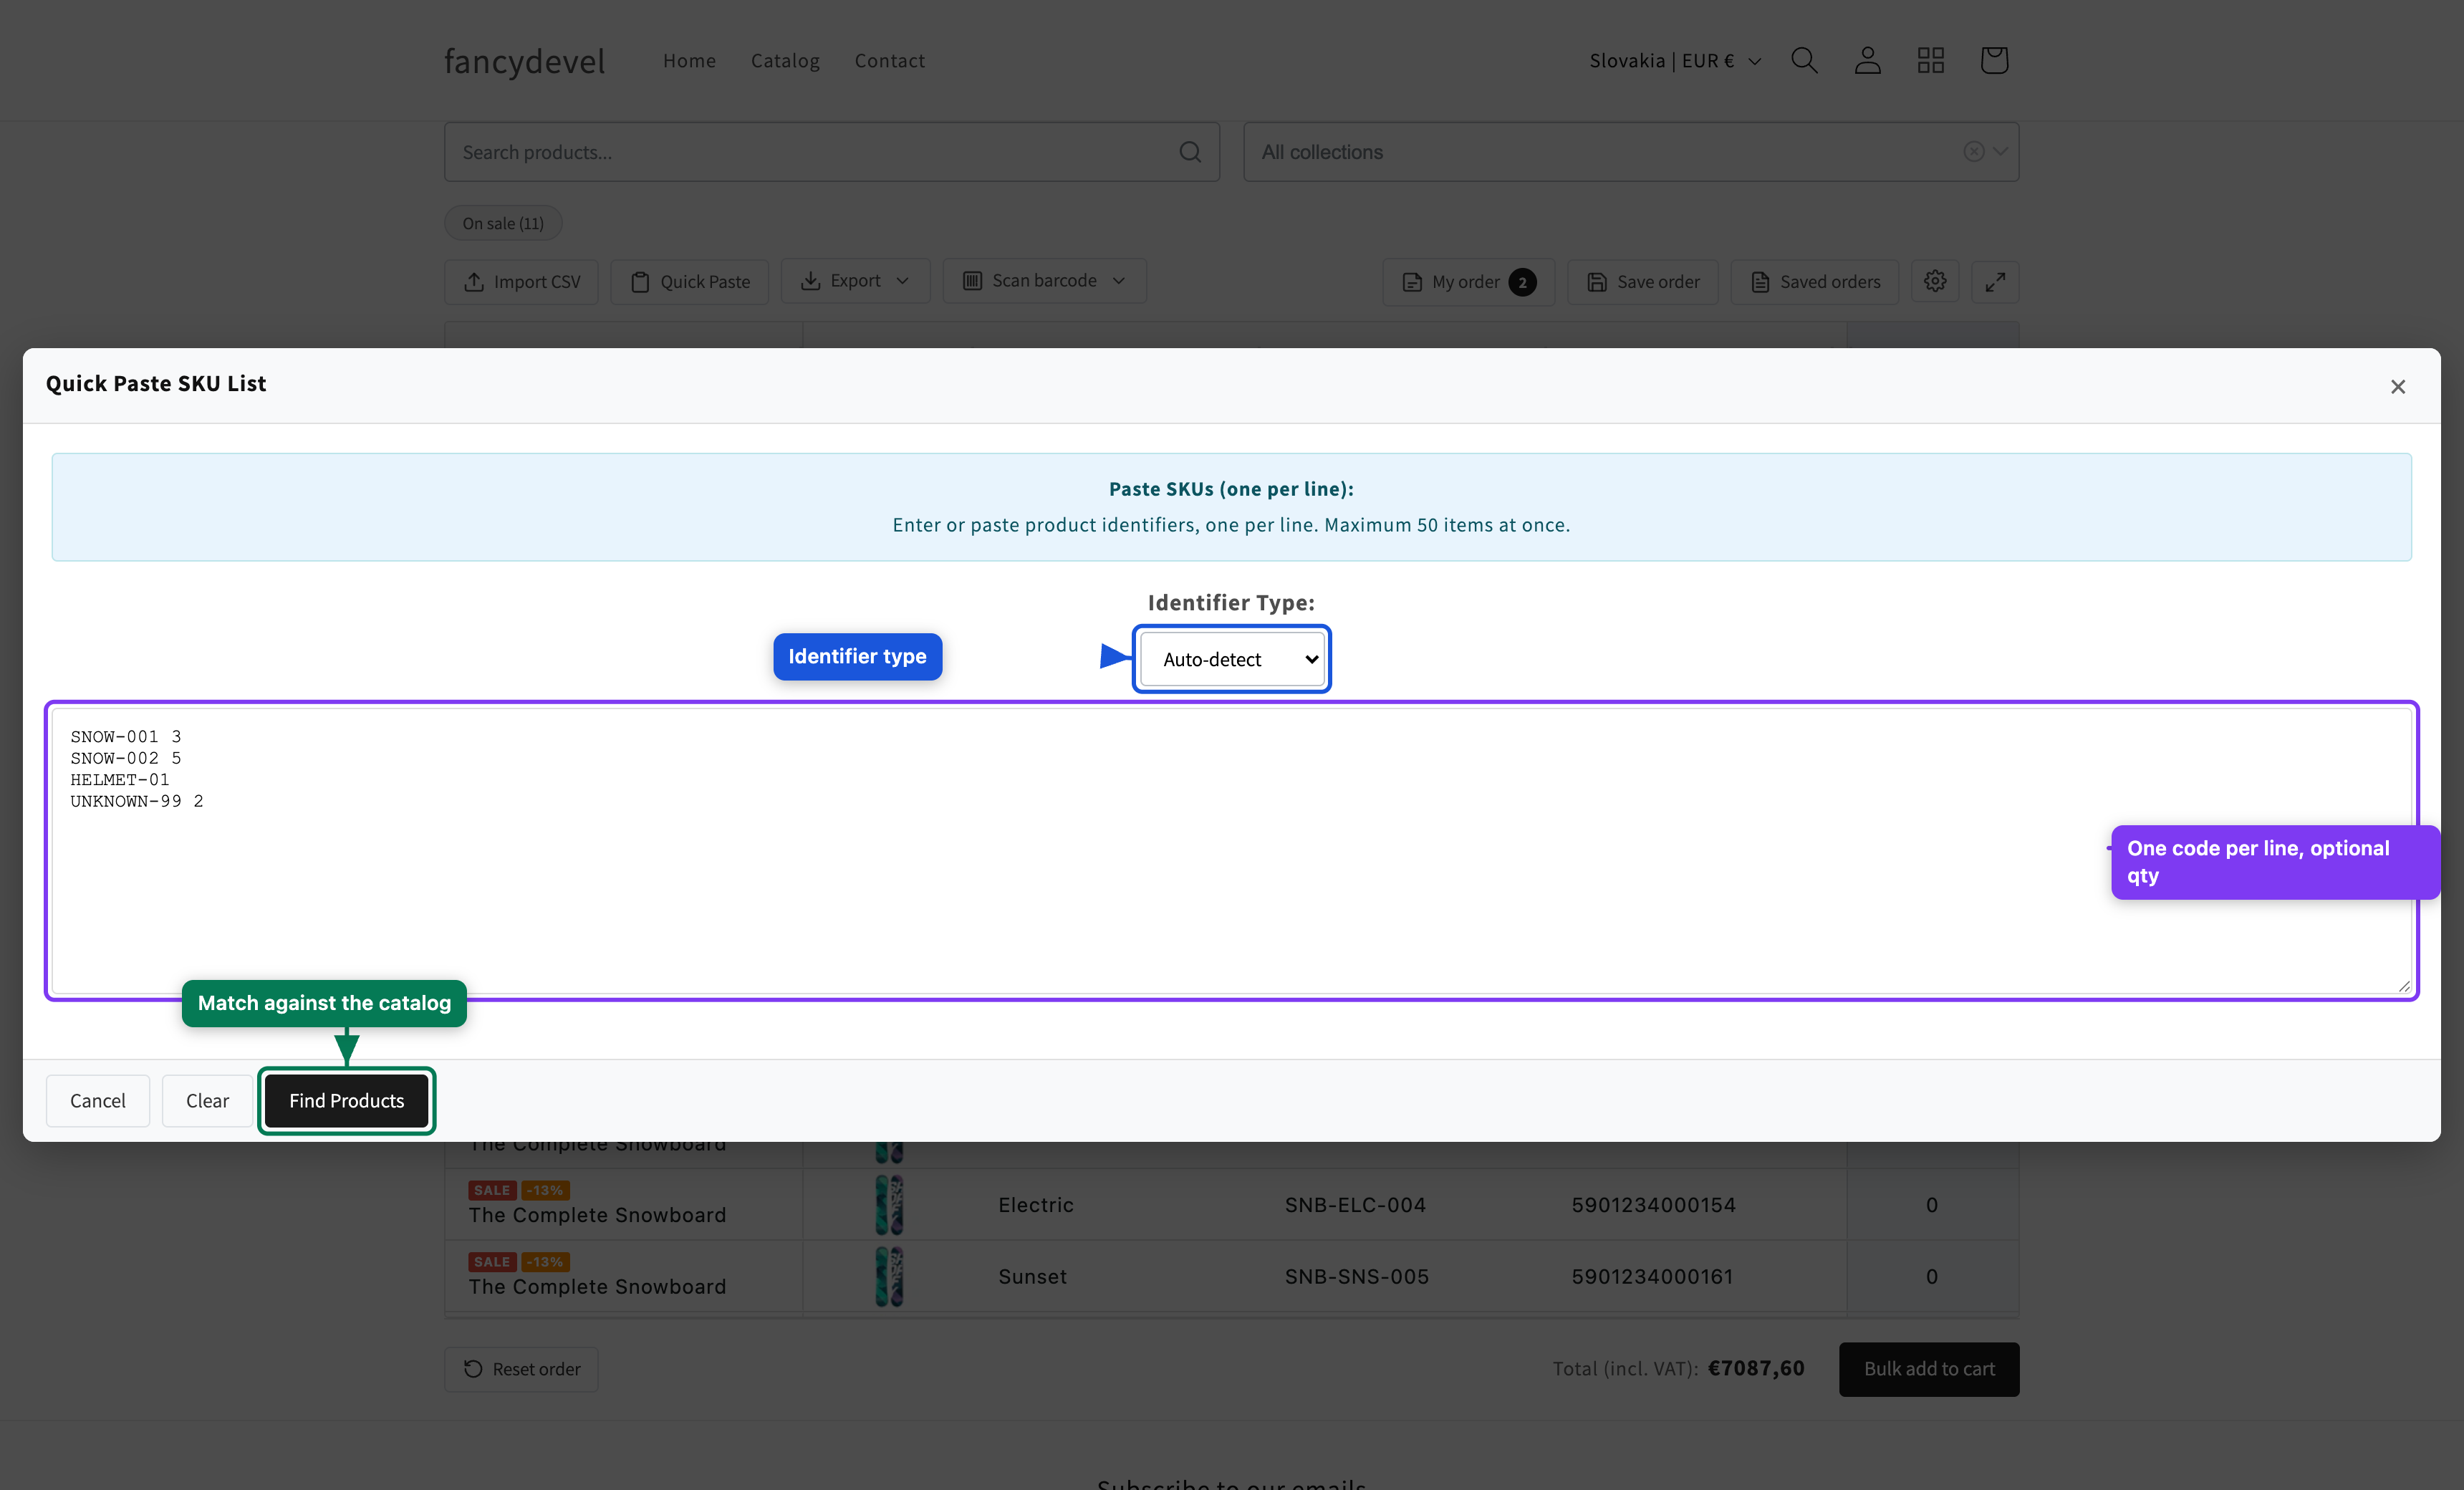Open the account profile icon
Screen dimensions: 2464x1490
(1867, 60)
